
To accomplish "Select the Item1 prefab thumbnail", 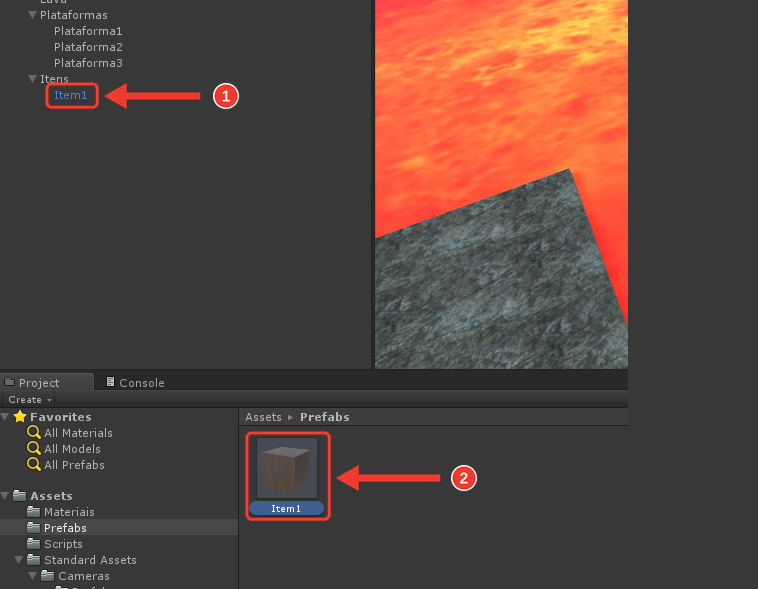I will [287, 468].
